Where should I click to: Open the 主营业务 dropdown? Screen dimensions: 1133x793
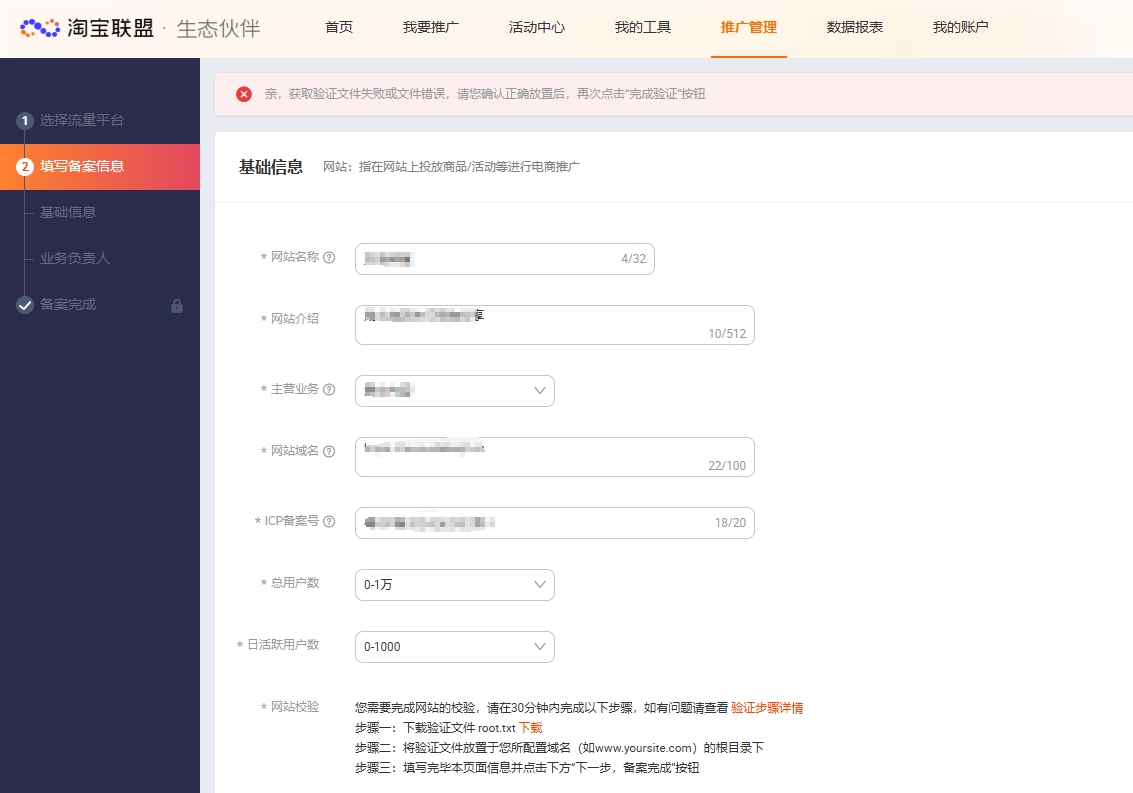tap(454, 391)
